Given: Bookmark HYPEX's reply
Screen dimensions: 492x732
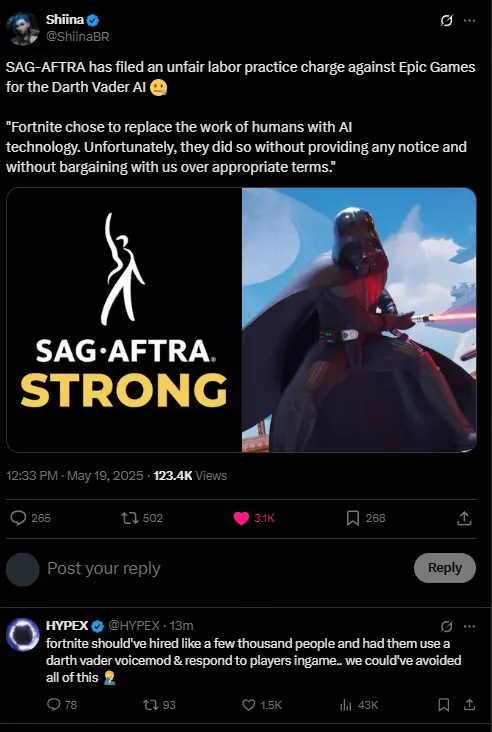Looking at the screenshot, I should tap(444, 704).
